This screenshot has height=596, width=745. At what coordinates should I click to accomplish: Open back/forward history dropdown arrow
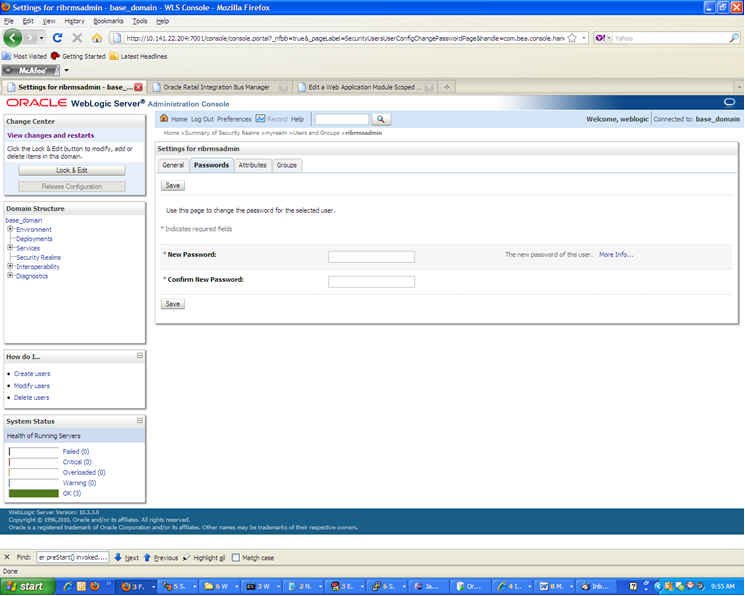click(x=42, y=38)
